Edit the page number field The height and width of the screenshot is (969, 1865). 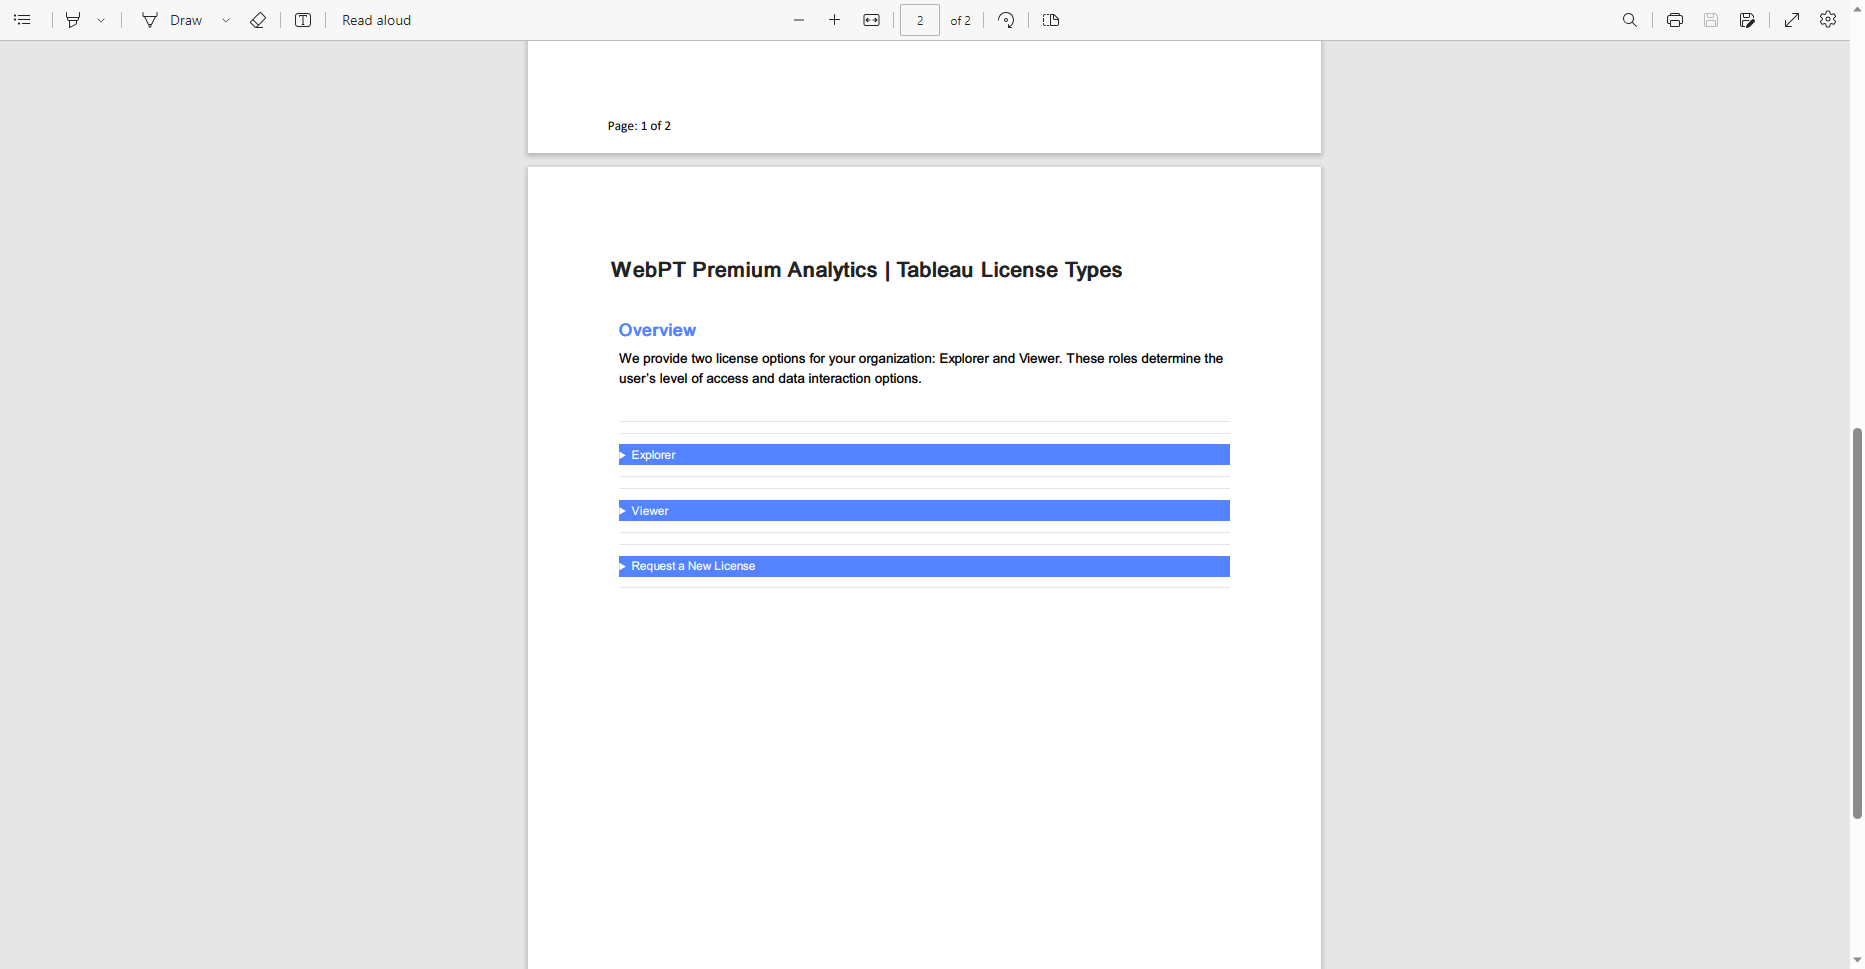(x=920, y=20)
